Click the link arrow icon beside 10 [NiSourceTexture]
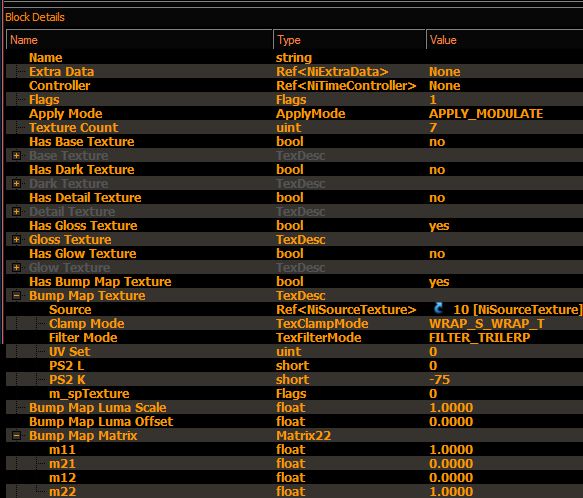 point(438,308)
